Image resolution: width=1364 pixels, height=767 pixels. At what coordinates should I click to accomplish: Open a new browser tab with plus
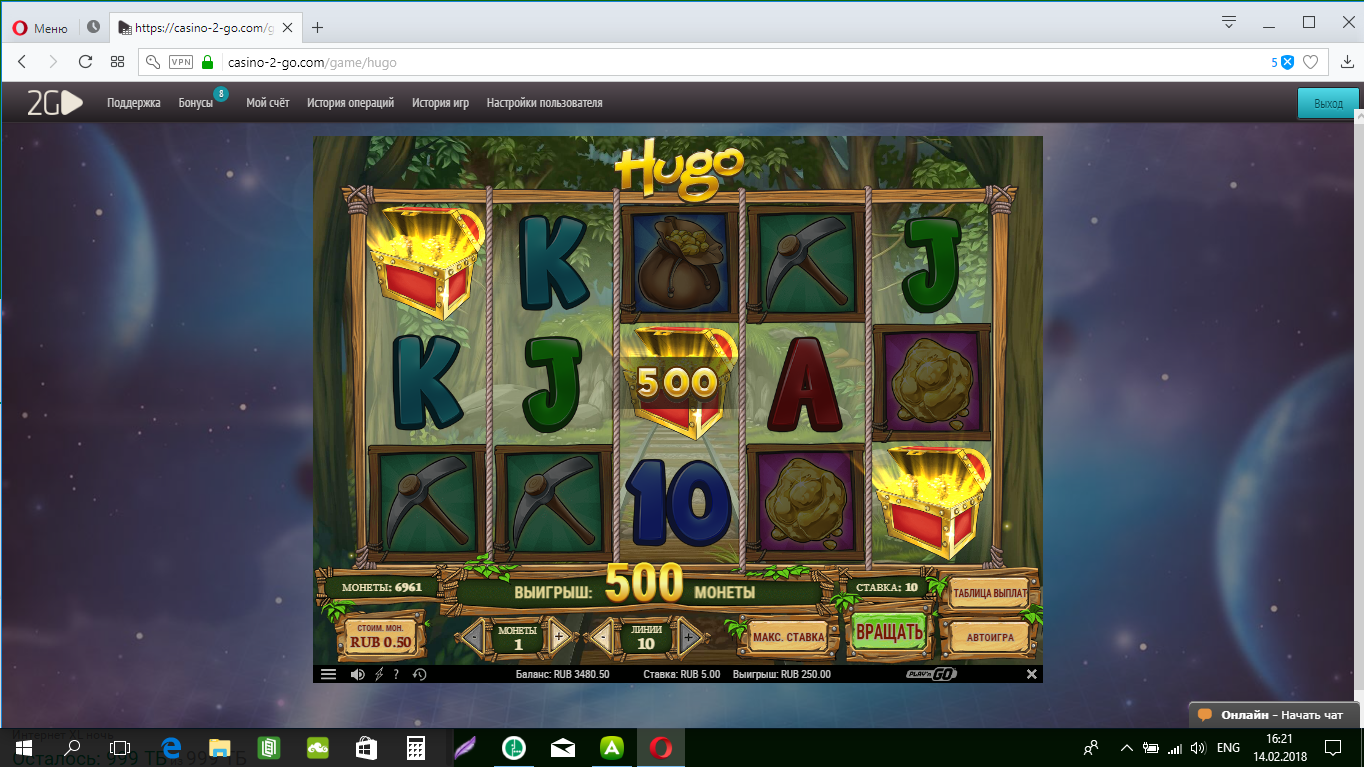pos(318,27)
